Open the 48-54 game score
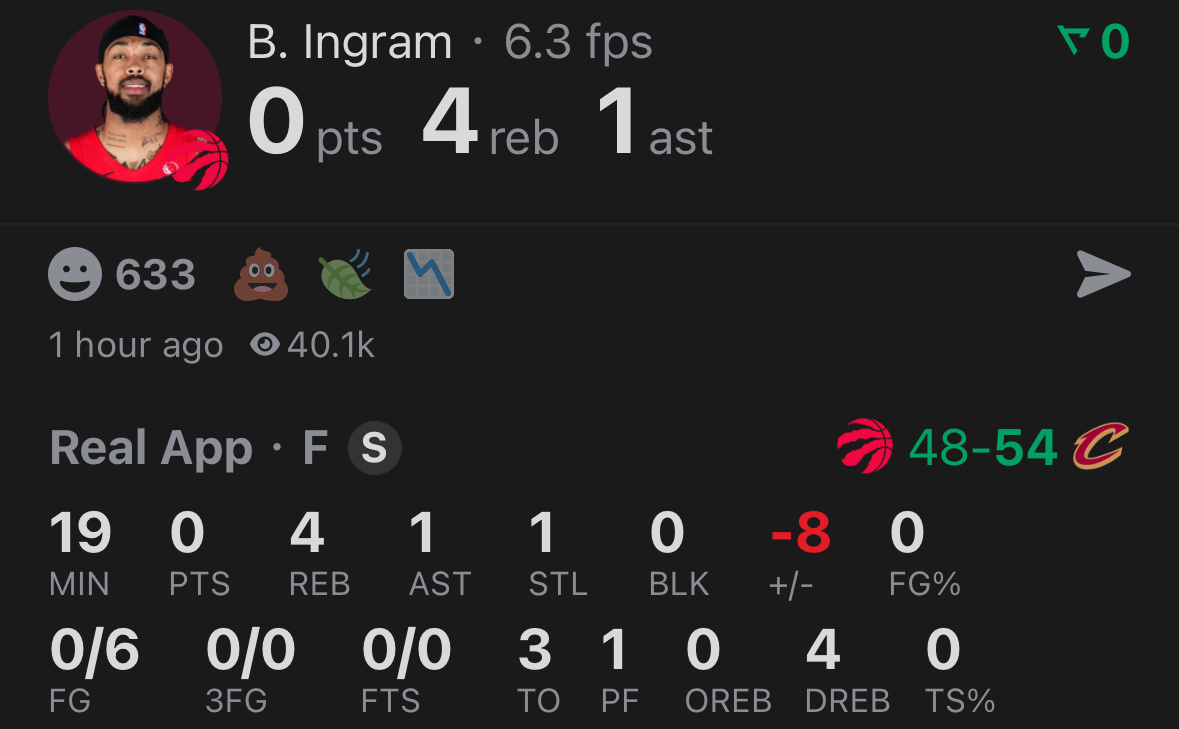Viewport: 1179px width, 729px height. 982,448
